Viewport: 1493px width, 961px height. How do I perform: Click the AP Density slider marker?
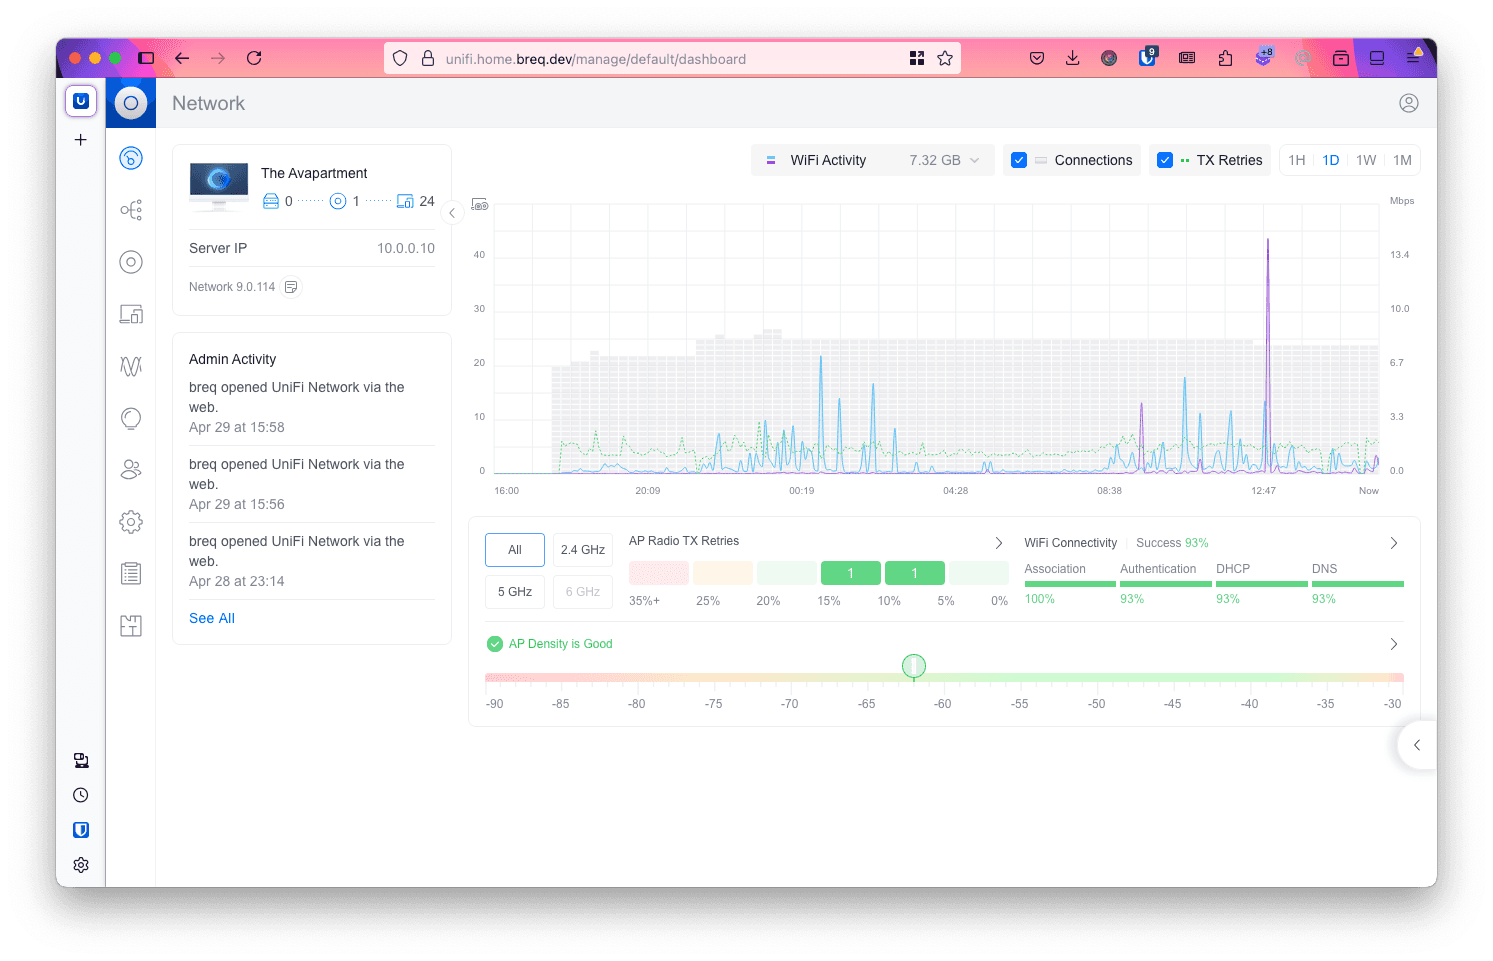pos(913,666)
